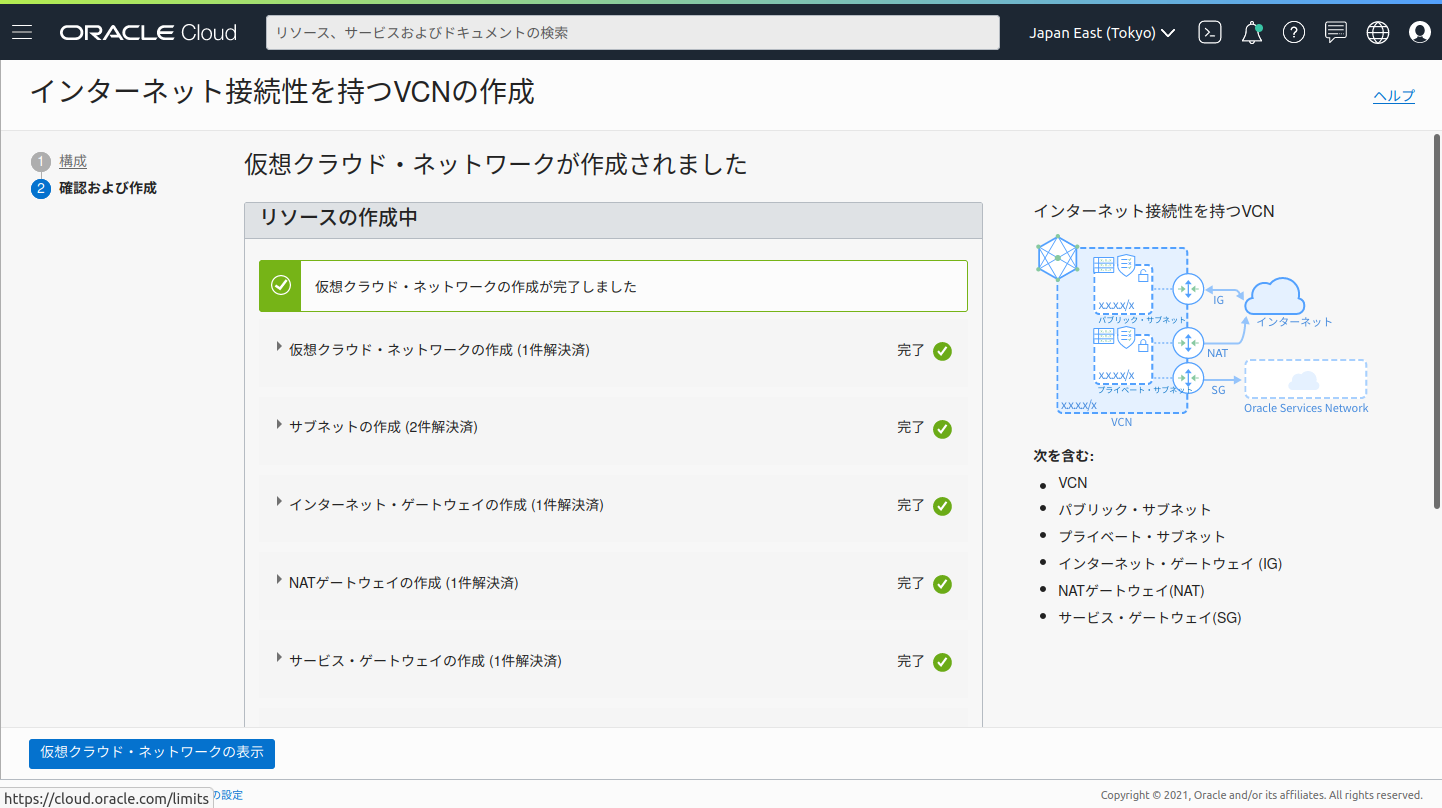Click the copyright text in footer
The image size is (1442, 808).
(1262, 795)
